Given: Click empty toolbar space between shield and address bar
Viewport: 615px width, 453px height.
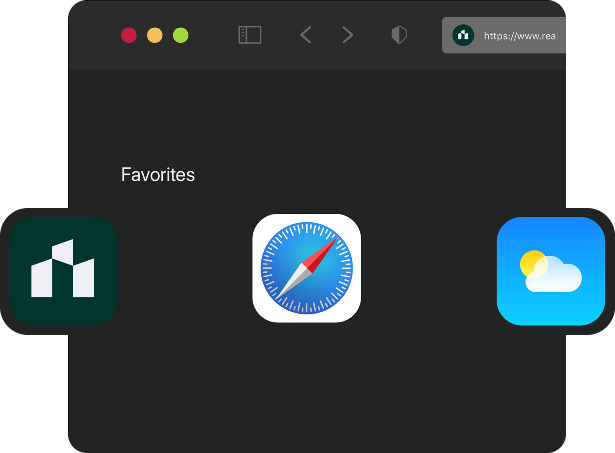Looking at the screenshot, I should [x=425, y=35].
